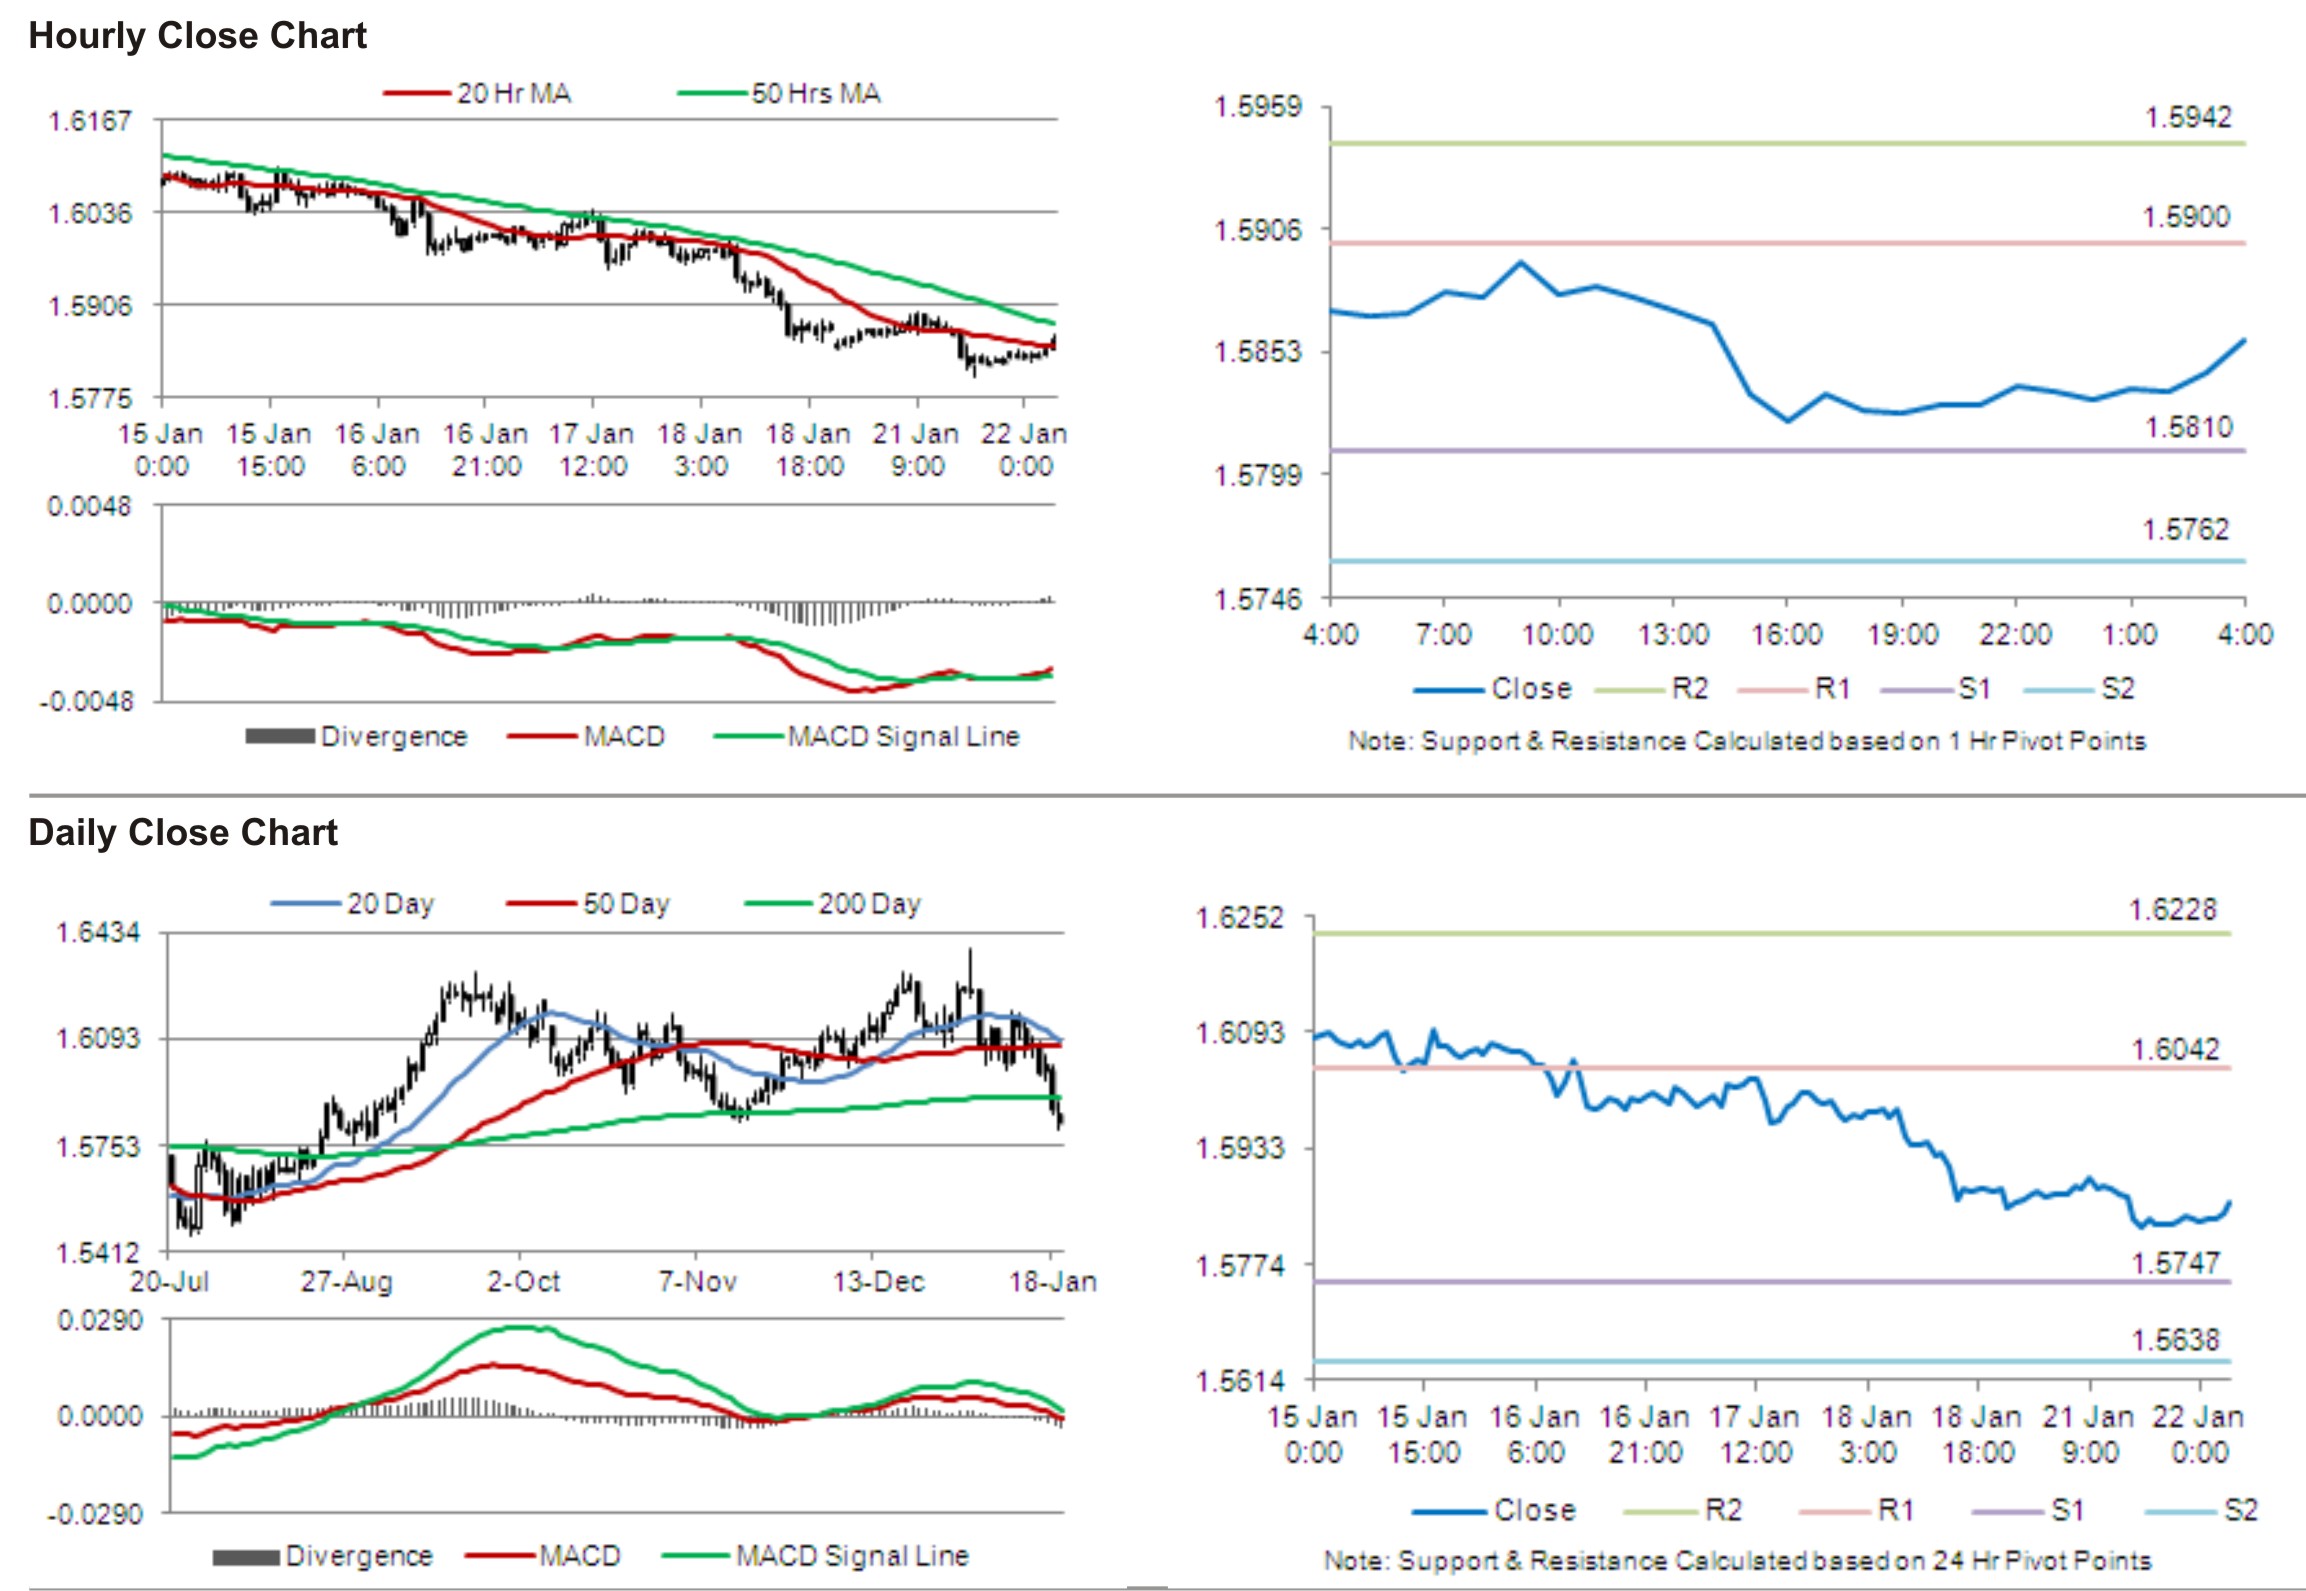Screen dimensions: 2306x1591
Task: Click the 22:00 time axis label
Action: [2016, 634]
